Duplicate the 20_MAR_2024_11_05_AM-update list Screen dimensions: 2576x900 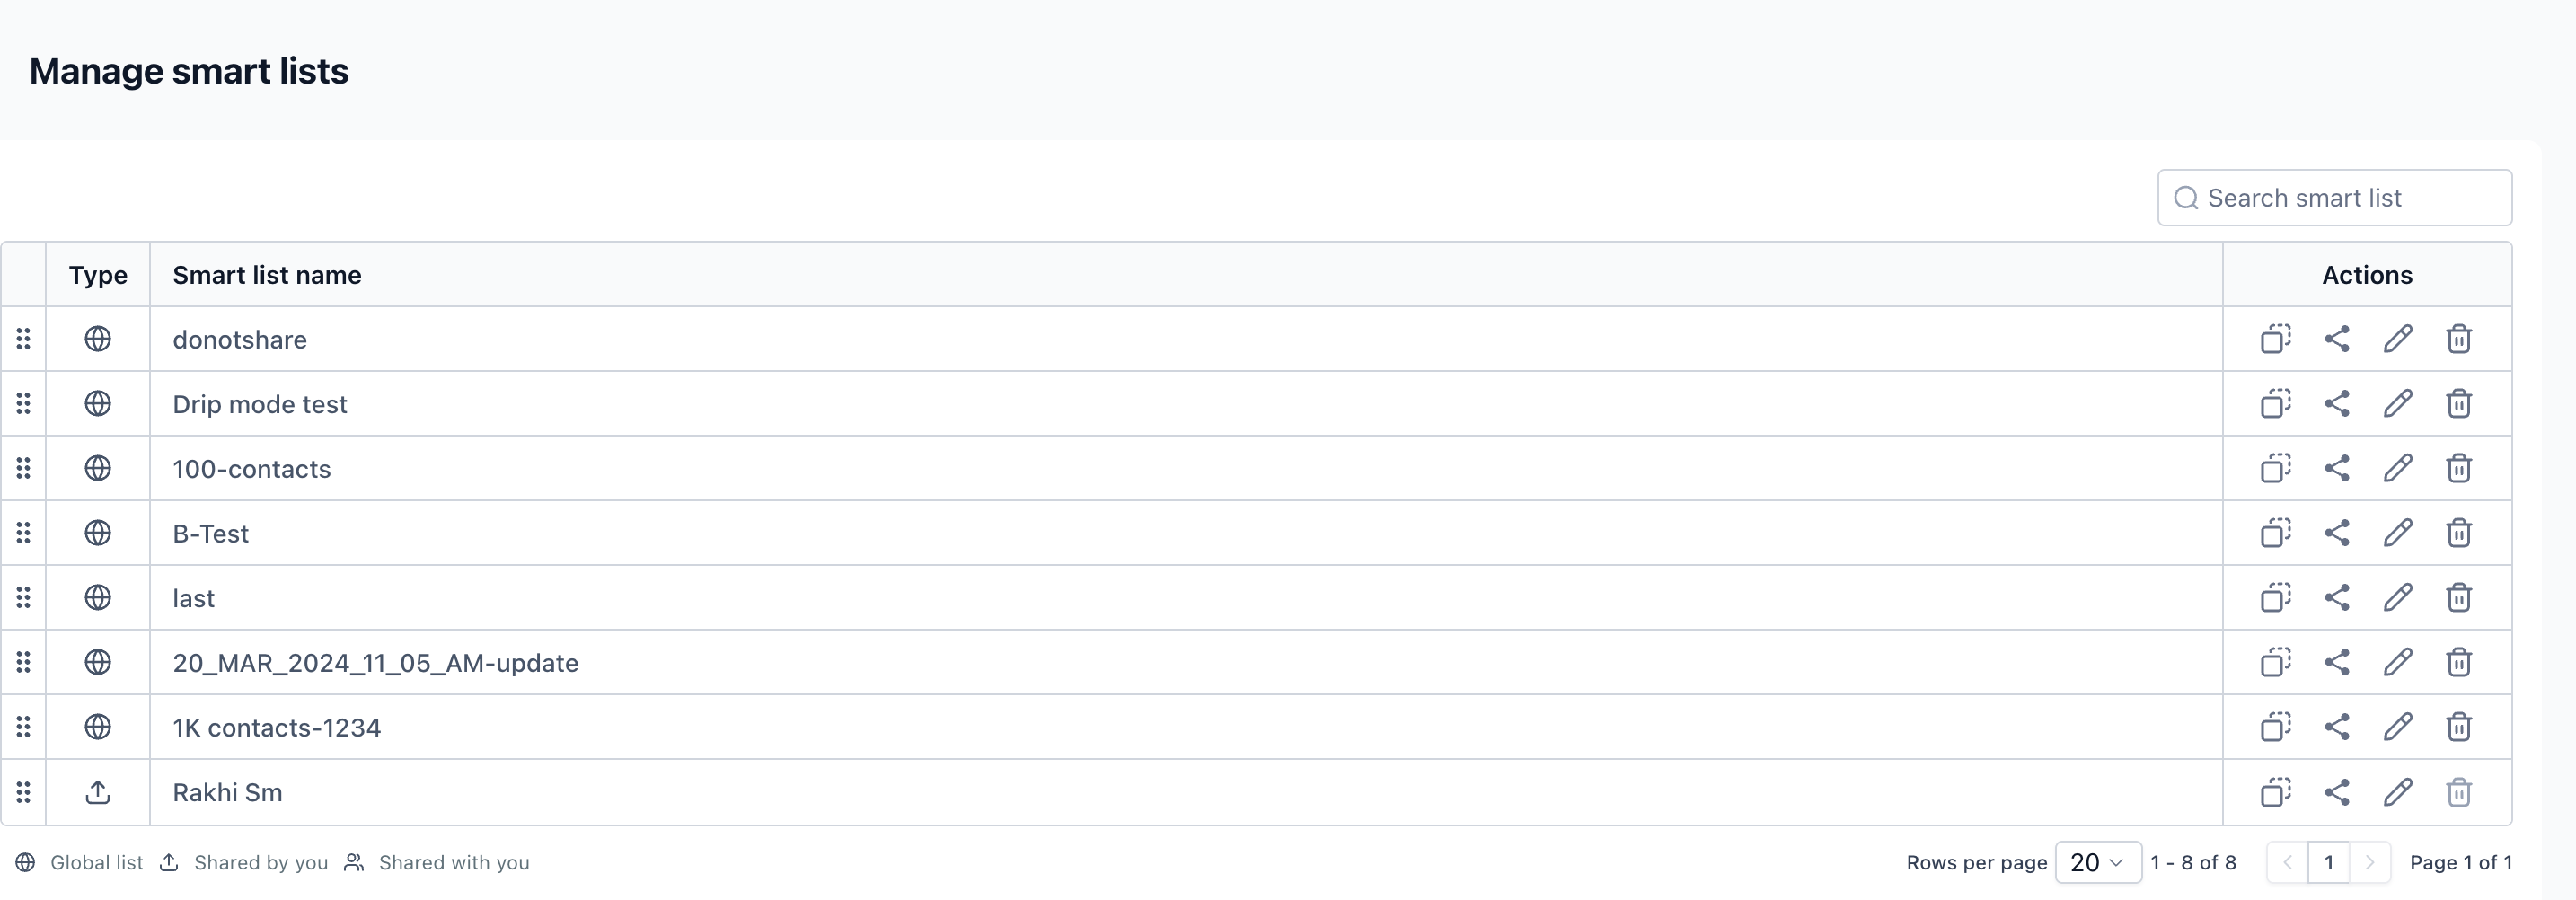pyautogui.click(x=2275, y=662)
